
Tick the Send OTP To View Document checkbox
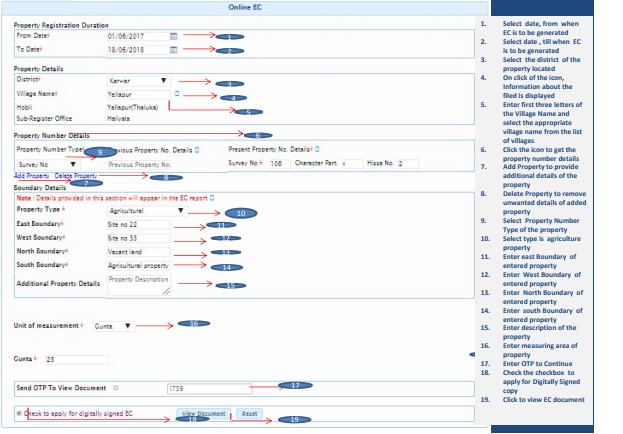tap(116, 387)
